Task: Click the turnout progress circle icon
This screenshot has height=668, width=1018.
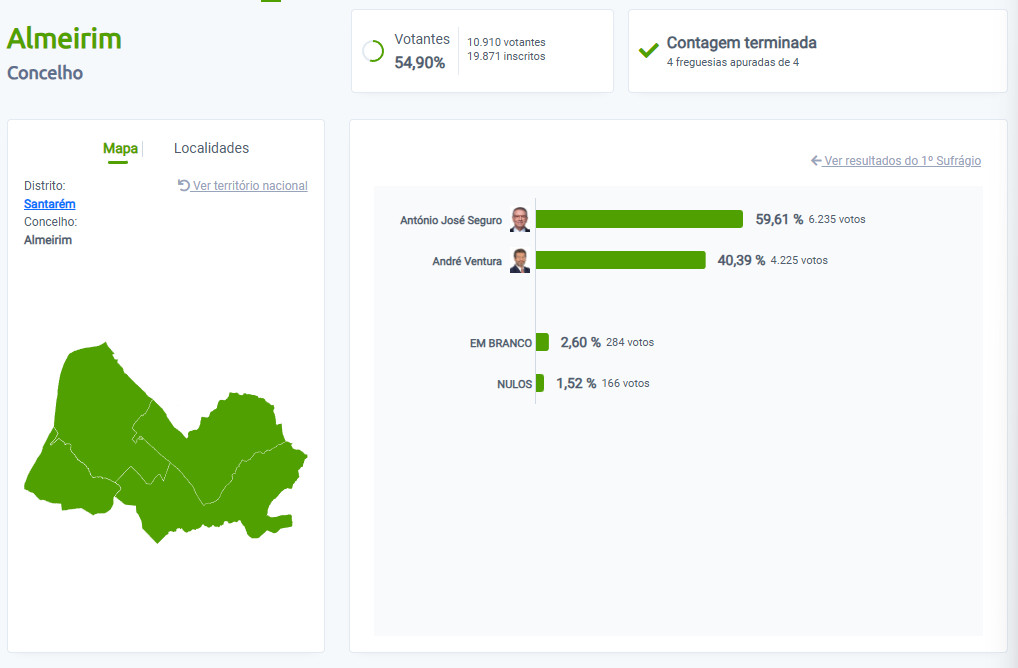Action: click(373, 51)
